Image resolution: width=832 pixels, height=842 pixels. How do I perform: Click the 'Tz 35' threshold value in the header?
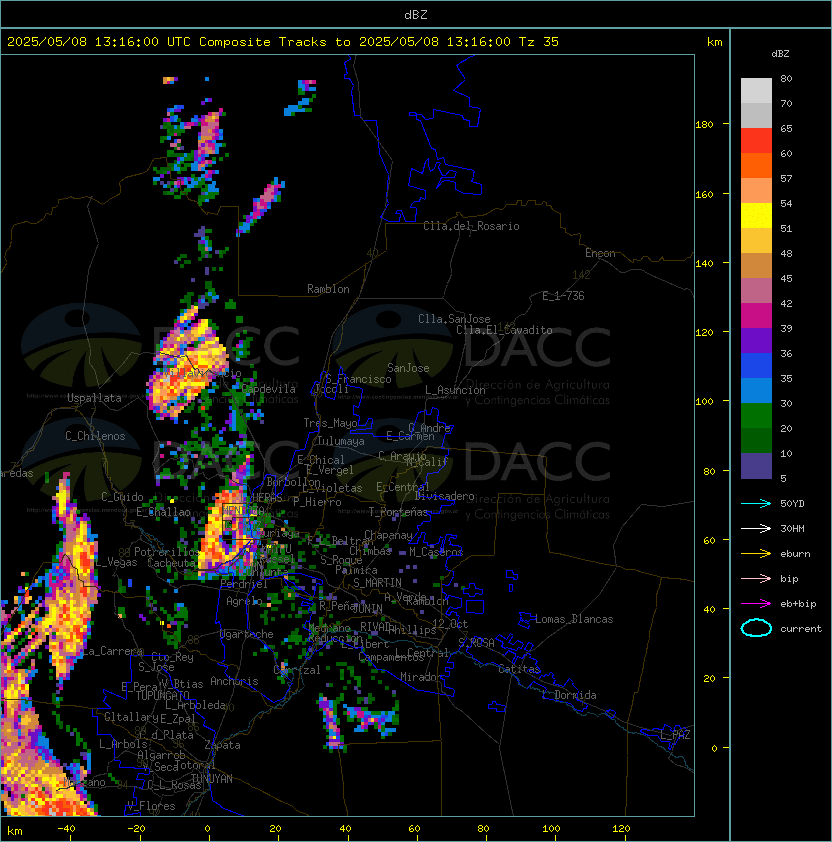(x=539, y=42)
